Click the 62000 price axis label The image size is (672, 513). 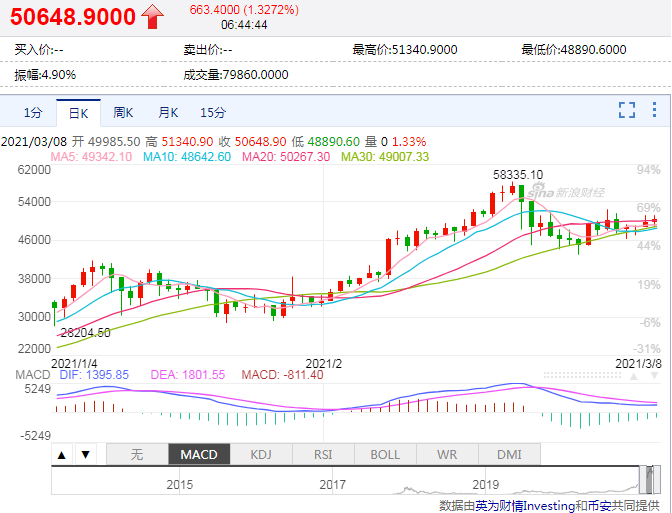34,170
